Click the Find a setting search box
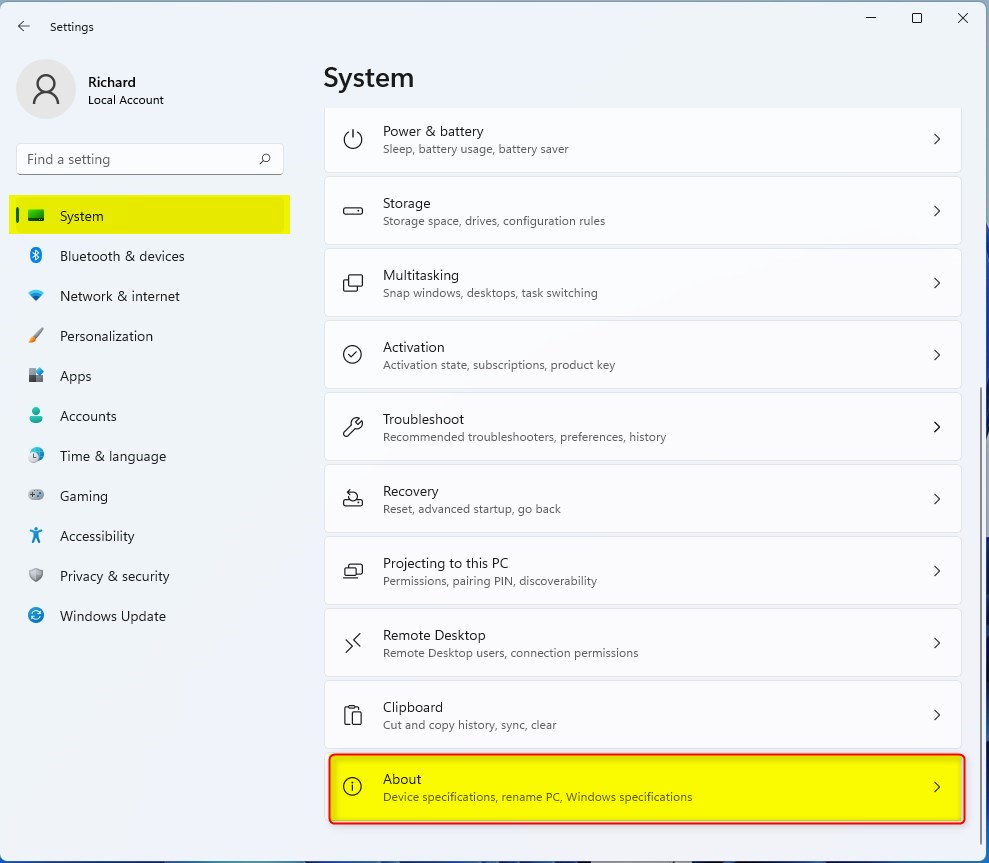The height and width of the screenshot is (863, 989). point(140,159)
